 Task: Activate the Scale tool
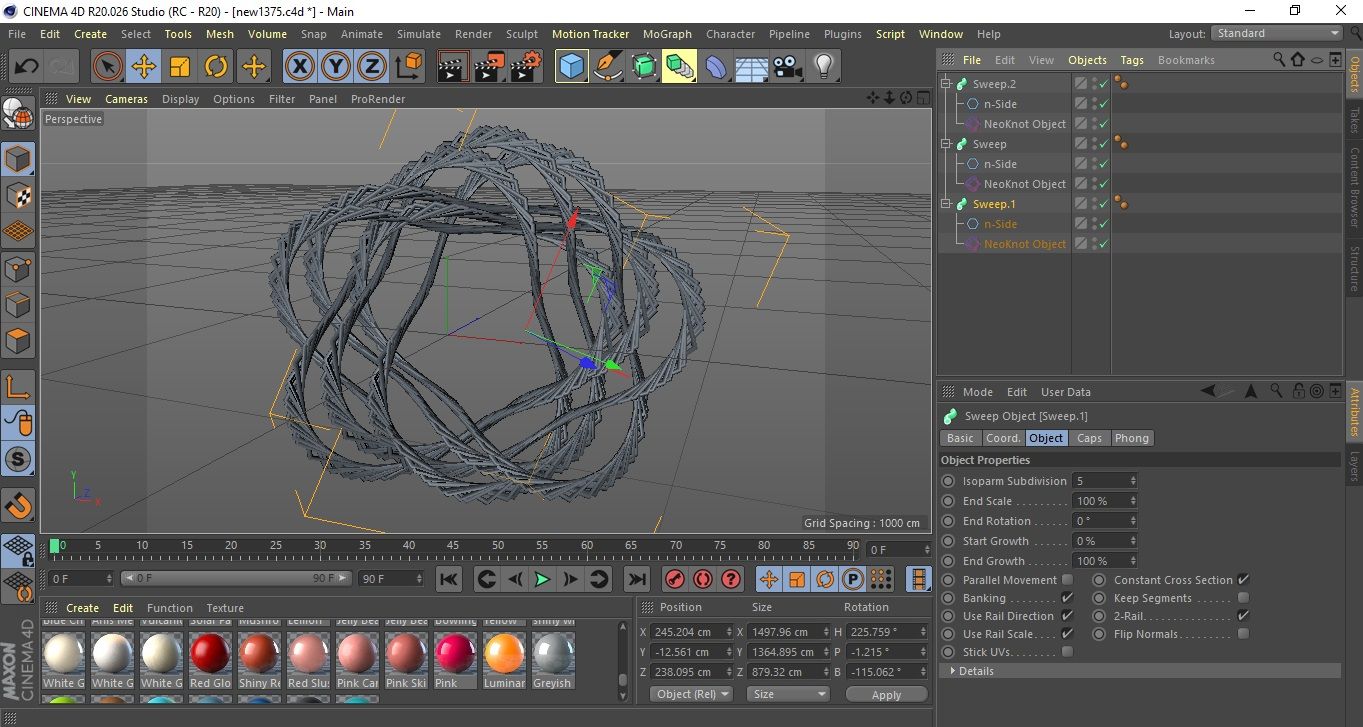click(180, 67)
